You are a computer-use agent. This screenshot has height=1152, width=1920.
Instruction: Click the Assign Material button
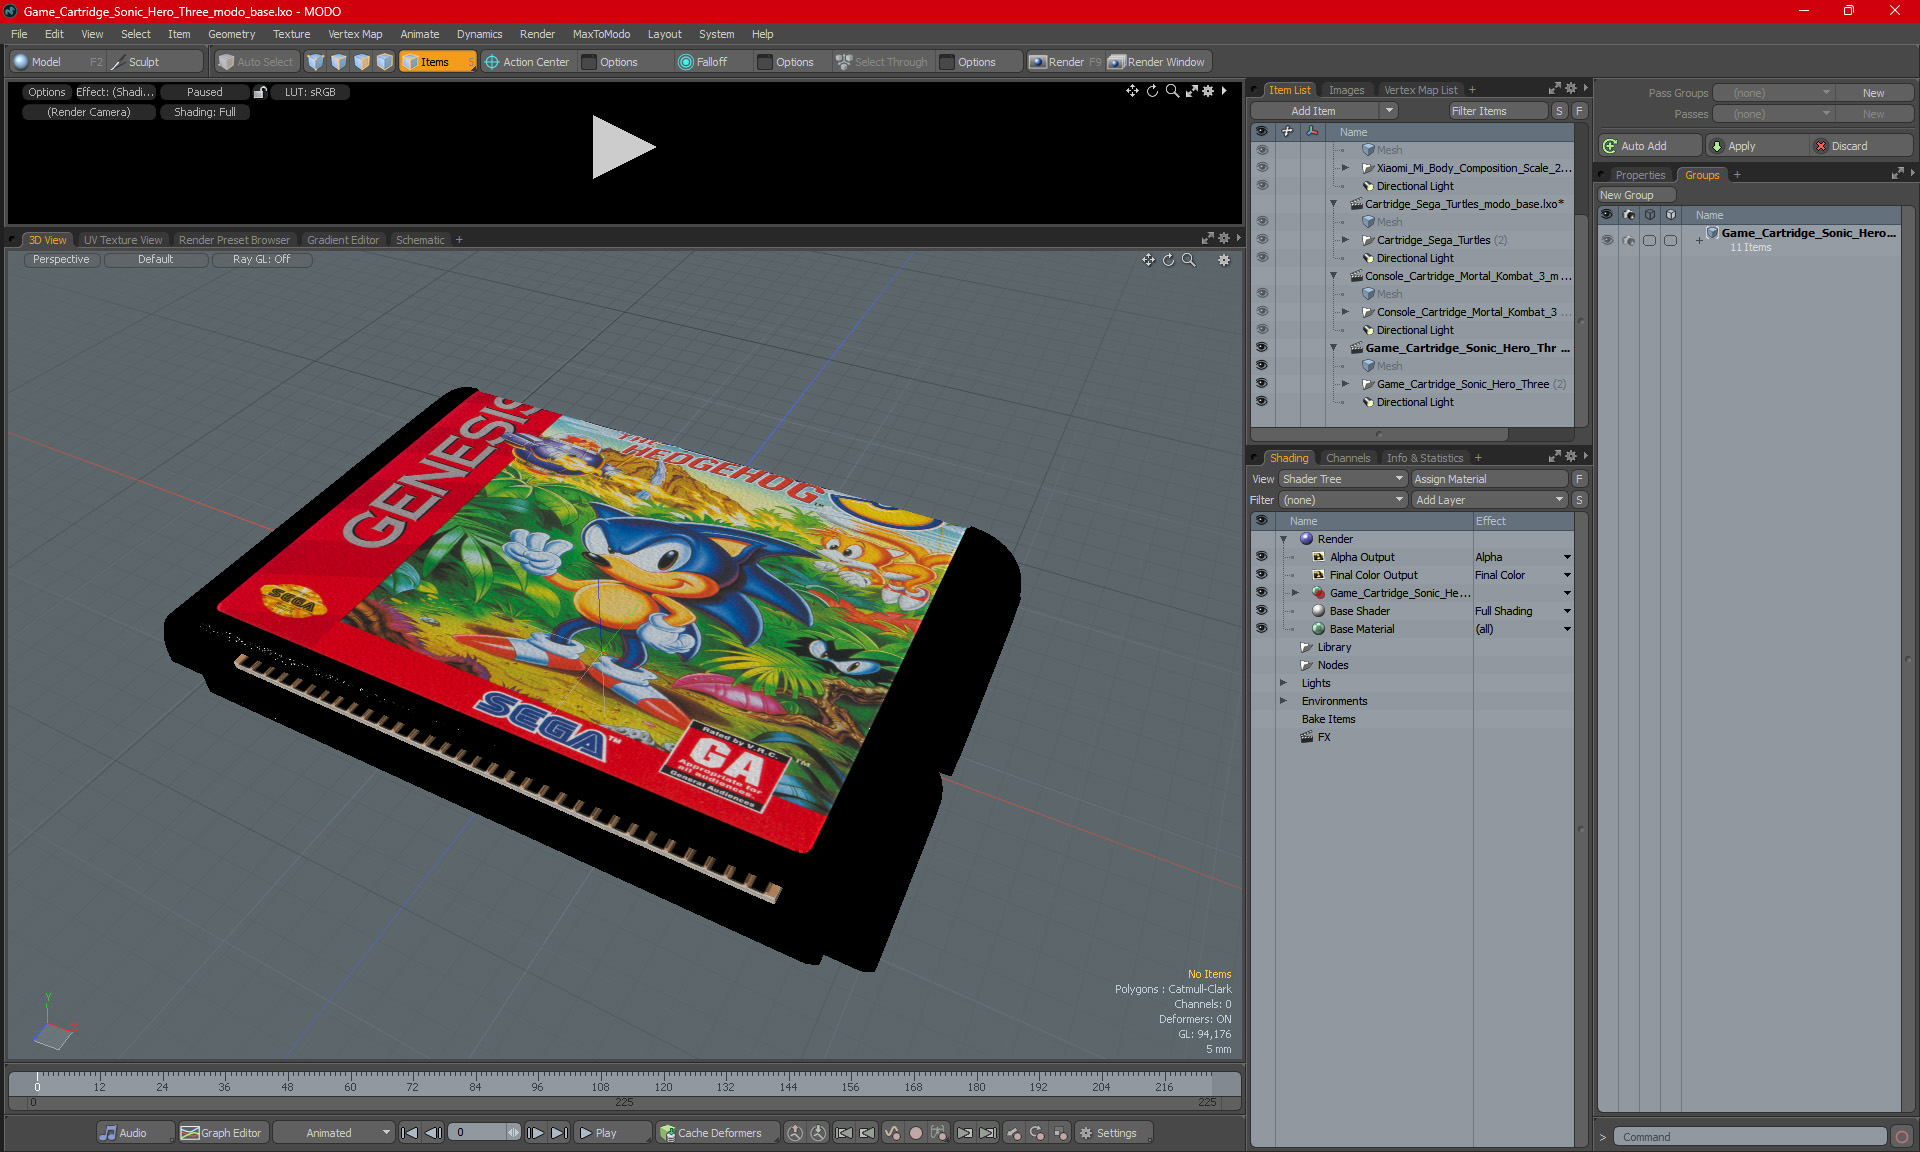coord(1489,479)
